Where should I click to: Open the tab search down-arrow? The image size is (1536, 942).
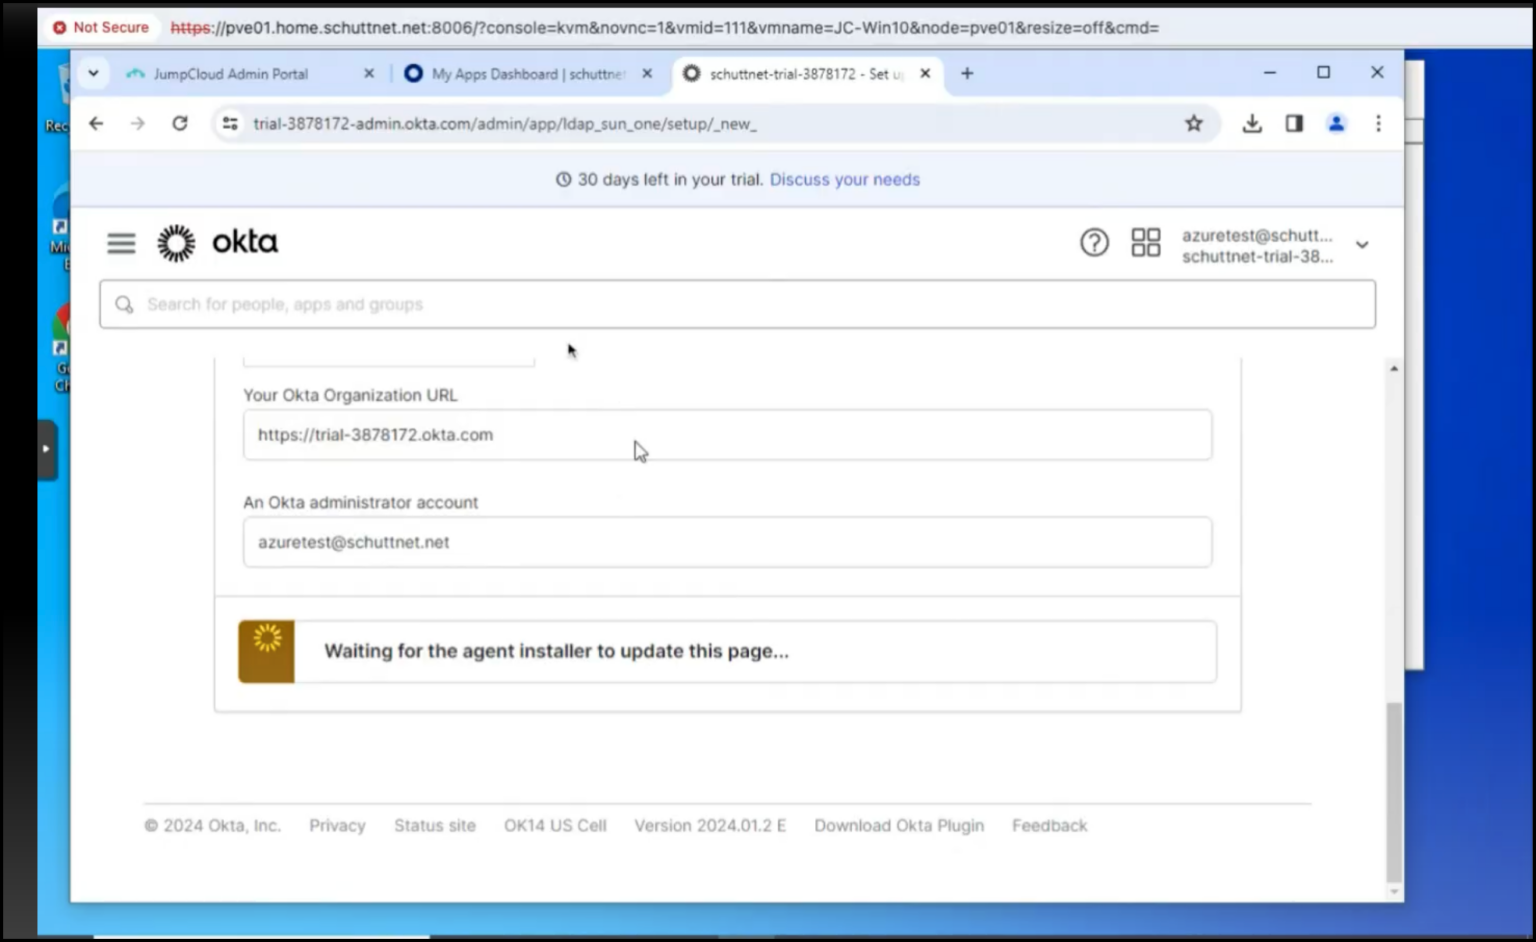[93, 73]
